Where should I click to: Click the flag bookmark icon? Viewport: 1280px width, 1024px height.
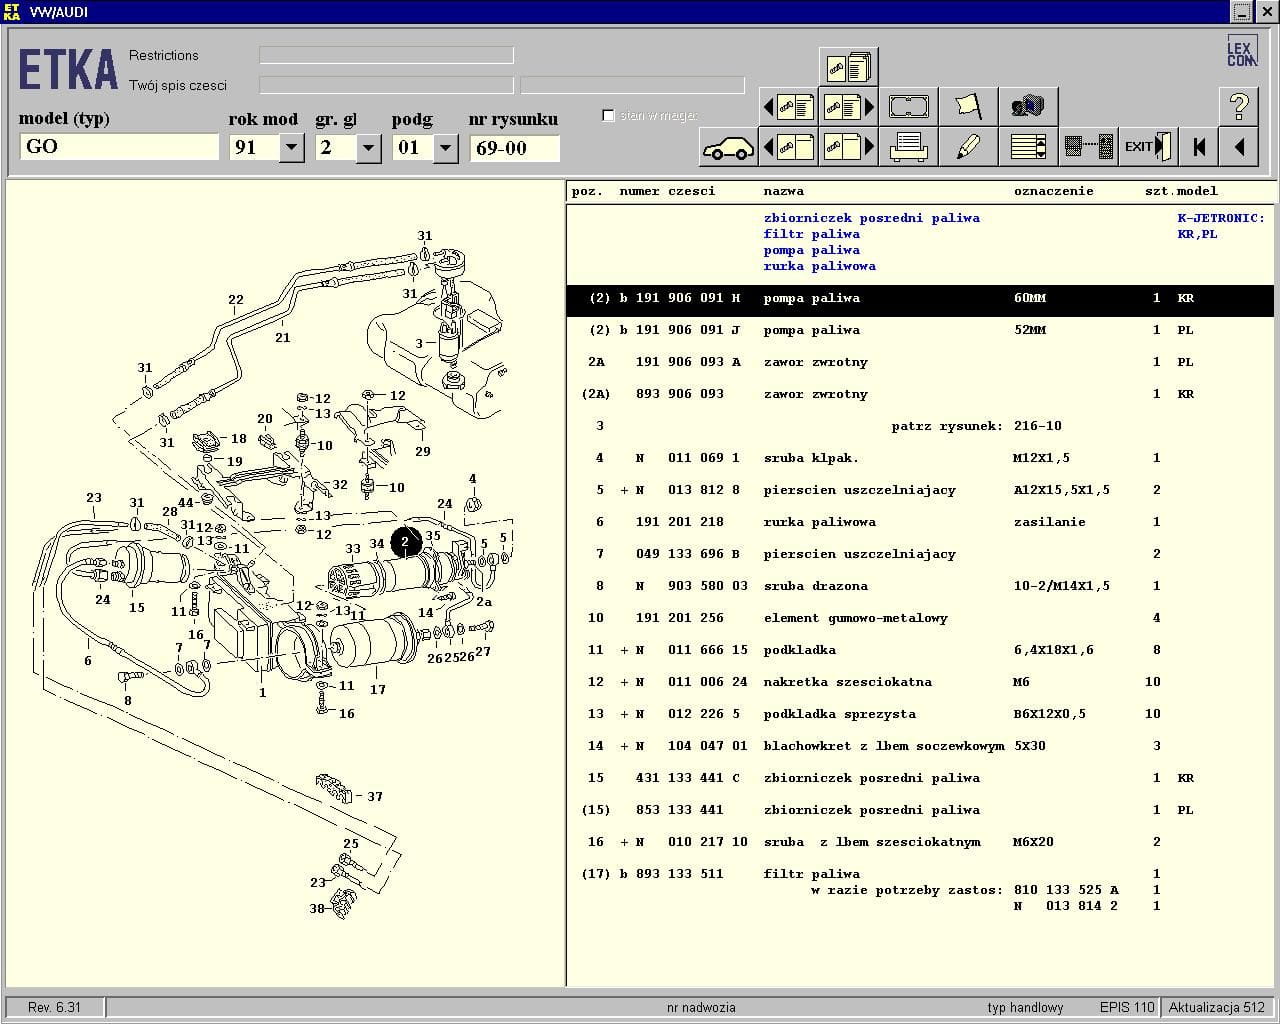tap(968, 106)
